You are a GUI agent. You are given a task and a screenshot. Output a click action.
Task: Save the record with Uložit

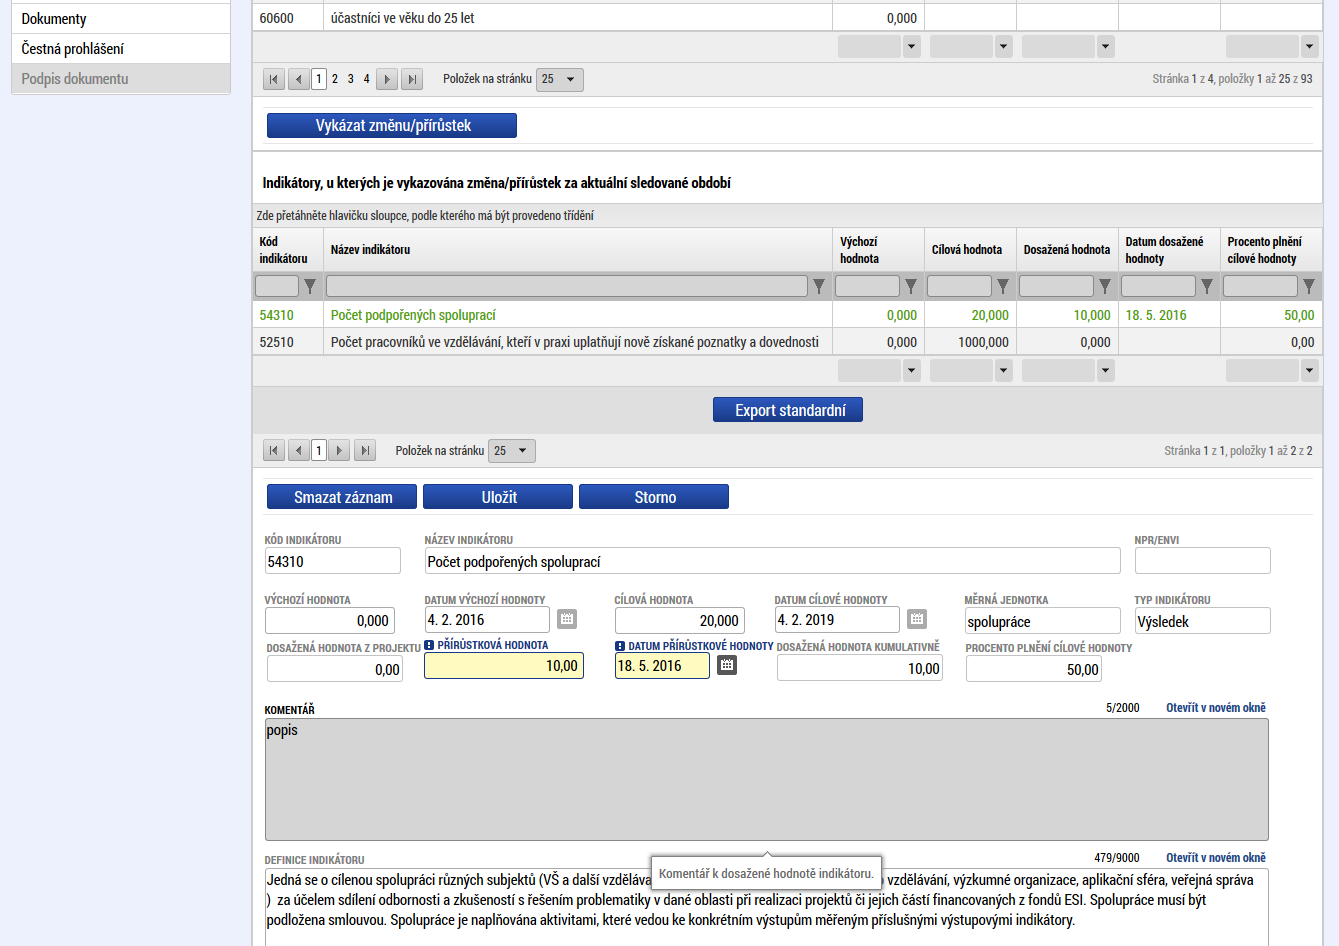(x=498, y=497)
